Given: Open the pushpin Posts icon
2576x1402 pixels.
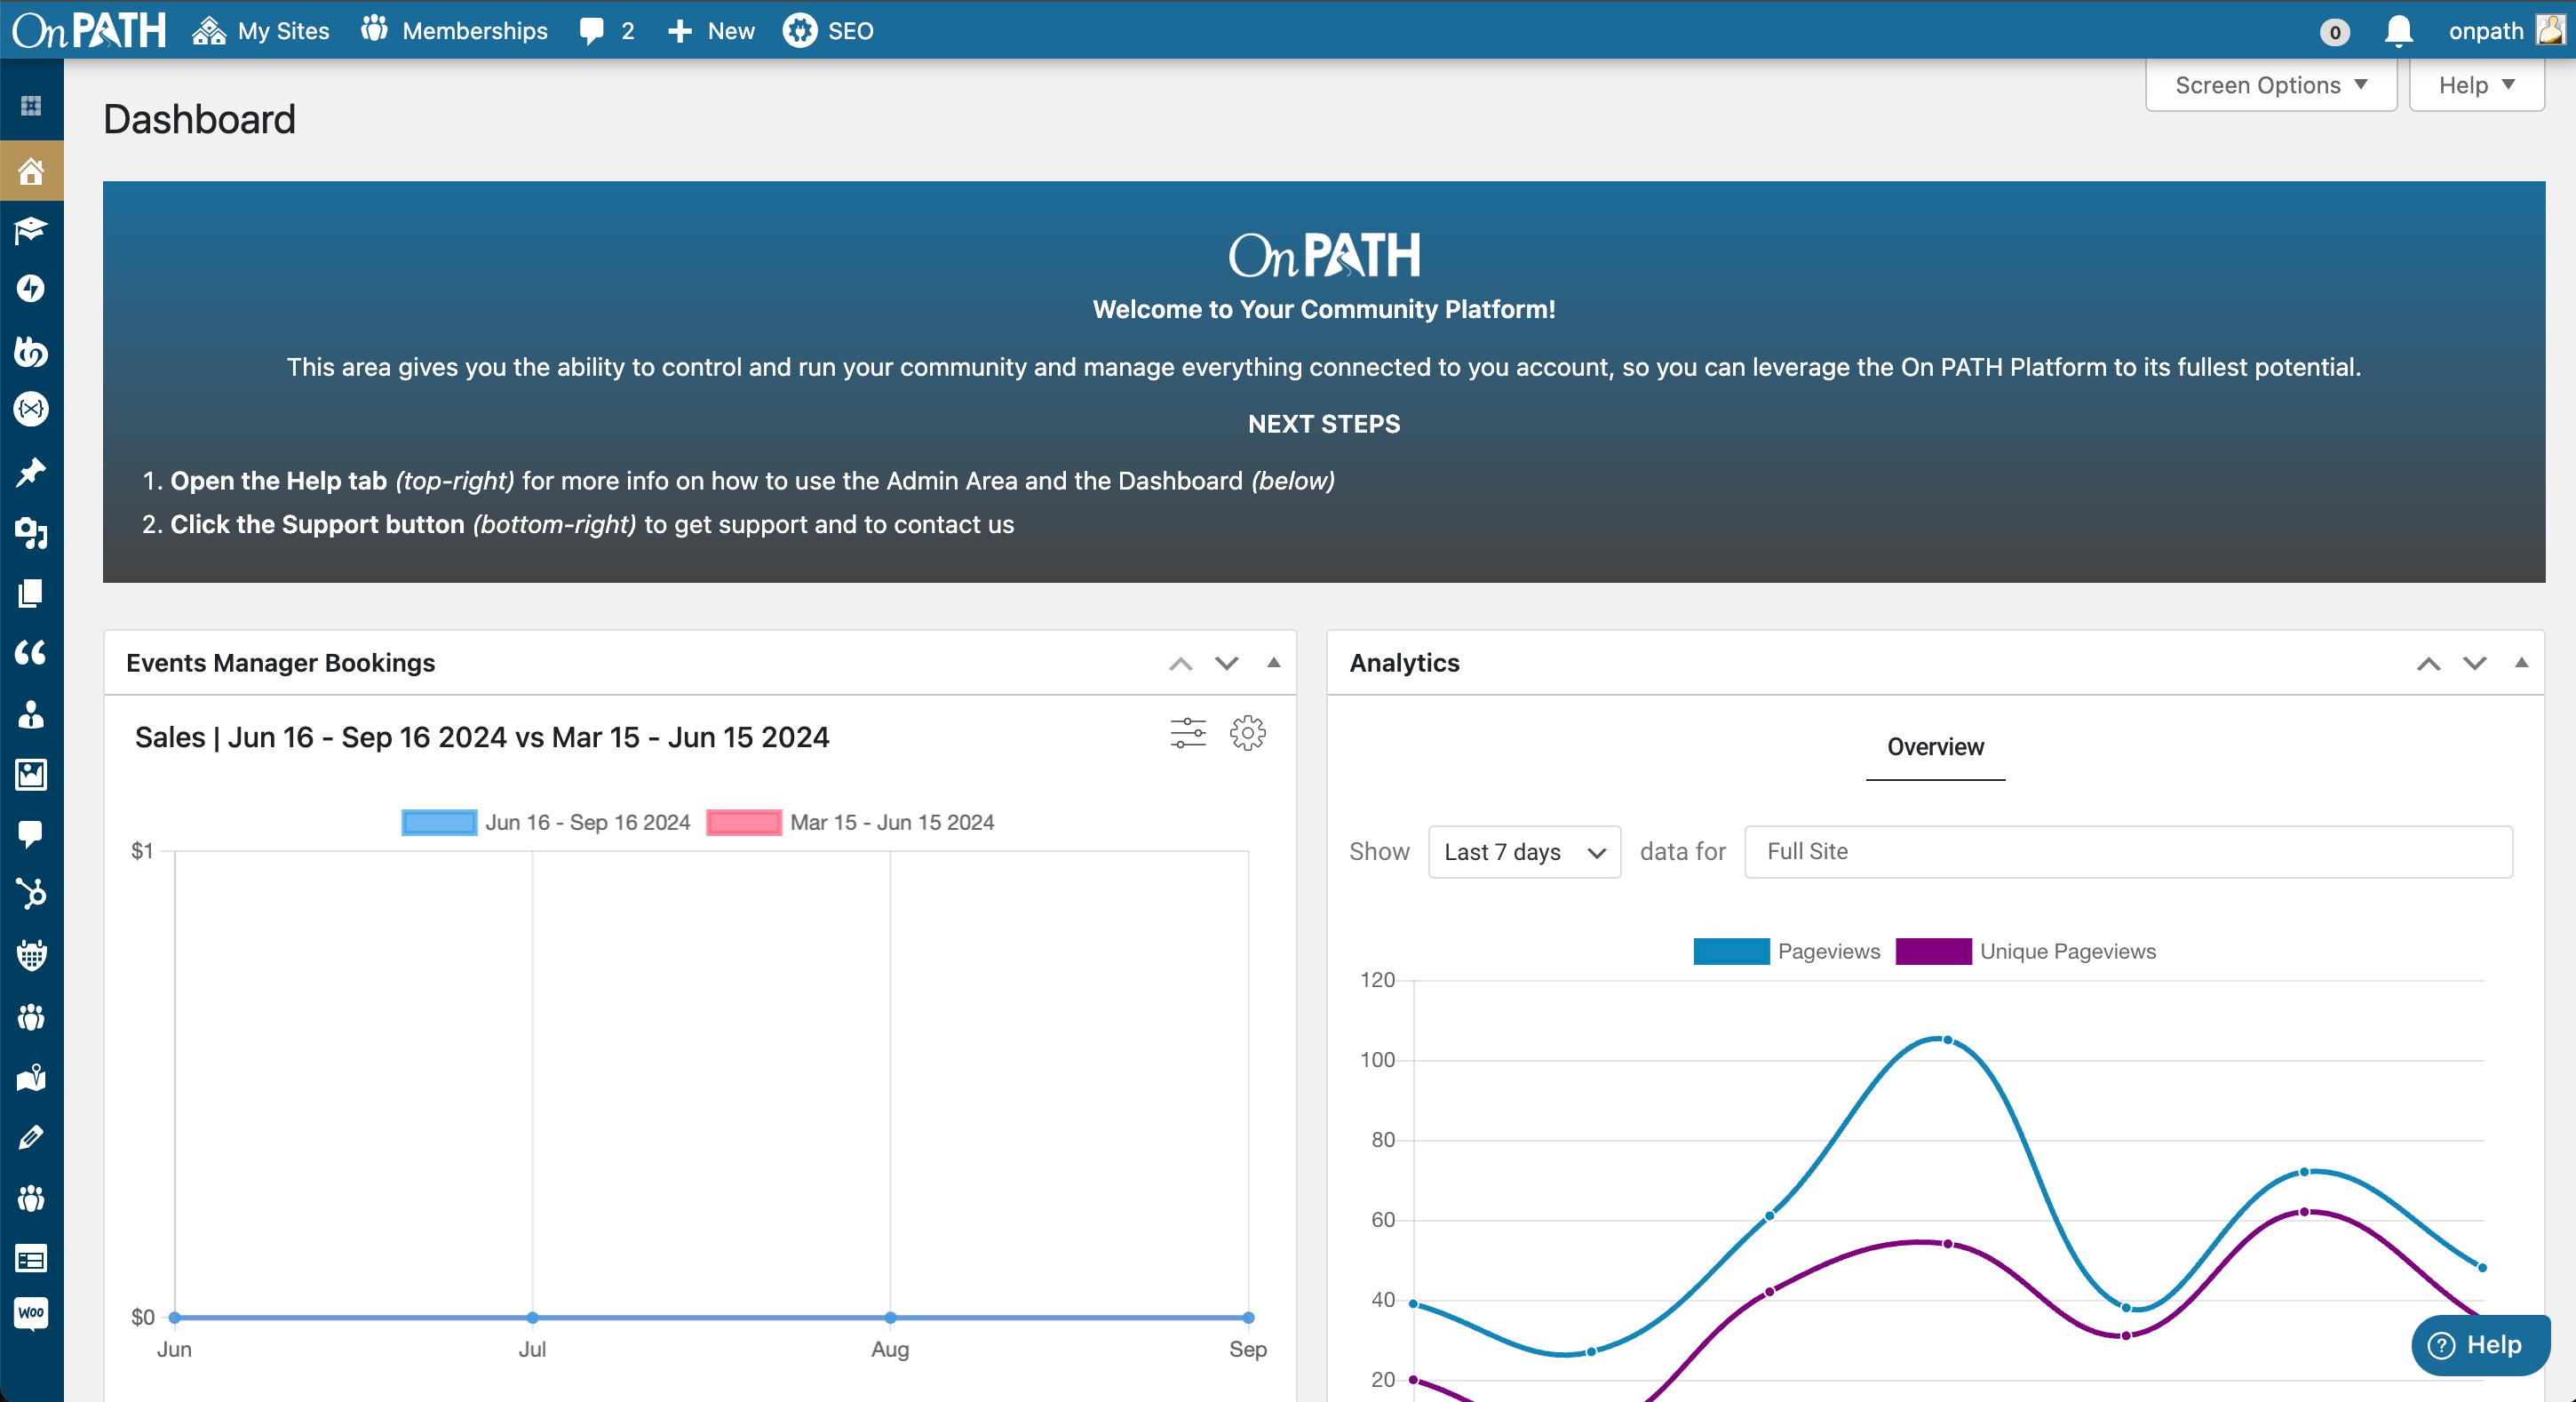Looking at the screenshot, I should coord(31,471).
